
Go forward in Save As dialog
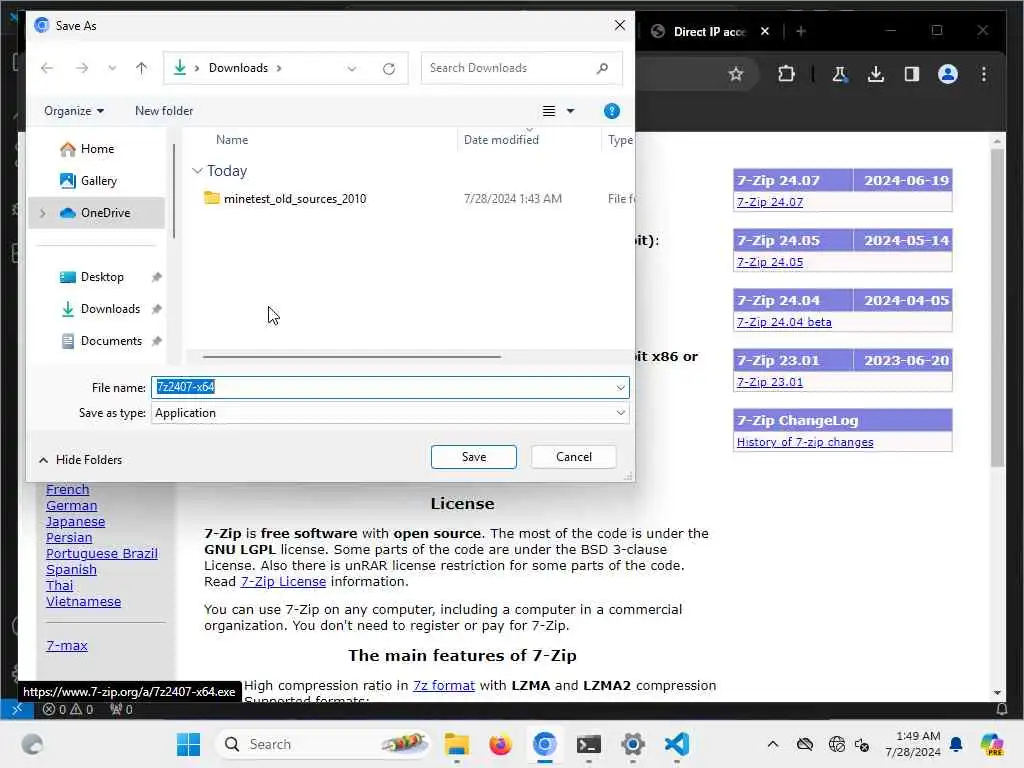[82, 68]
